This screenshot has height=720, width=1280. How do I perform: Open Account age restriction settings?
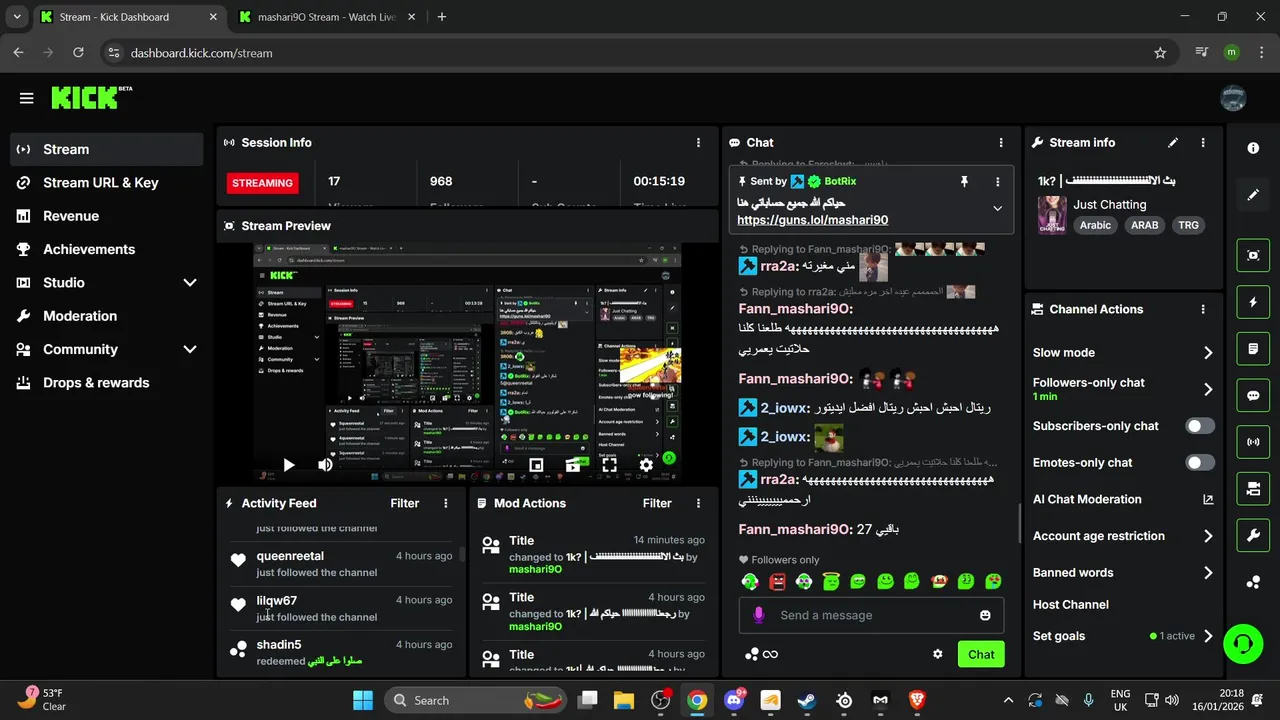pyautogui.click(x=1123, y=536)
